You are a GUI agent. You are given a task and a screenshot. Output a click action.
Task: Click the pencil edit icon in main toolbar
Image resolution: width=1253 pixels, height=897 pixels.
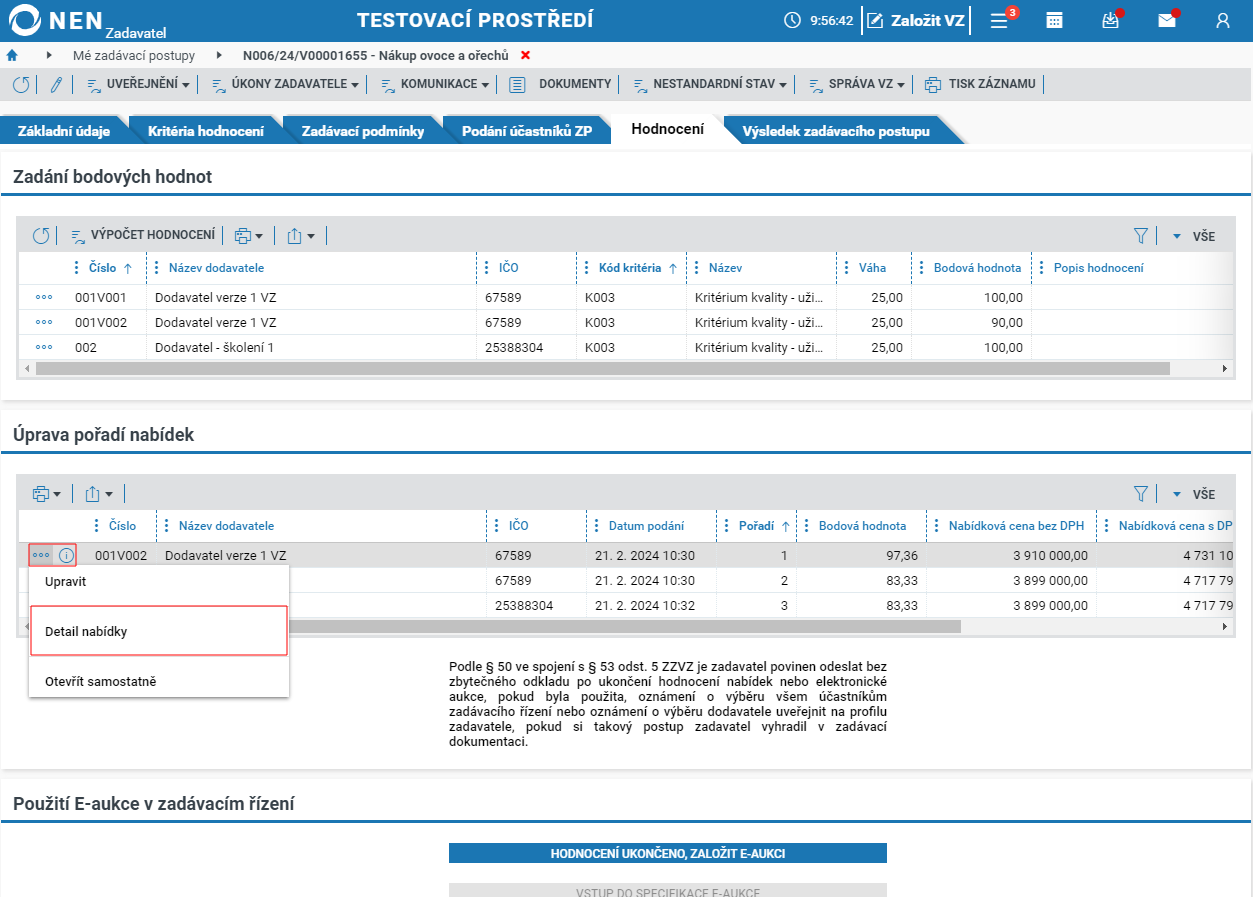click(56, 85)
